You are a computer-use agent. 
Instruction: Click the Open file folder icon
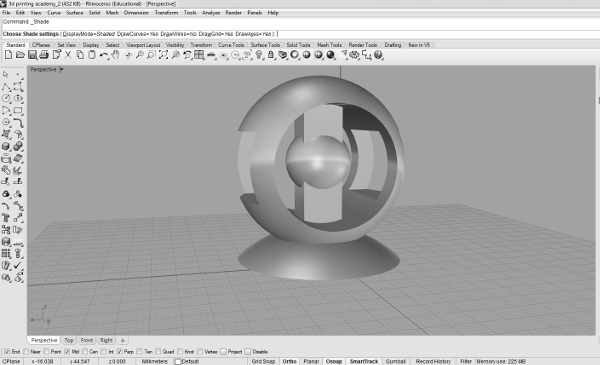(x=20, y=55)
